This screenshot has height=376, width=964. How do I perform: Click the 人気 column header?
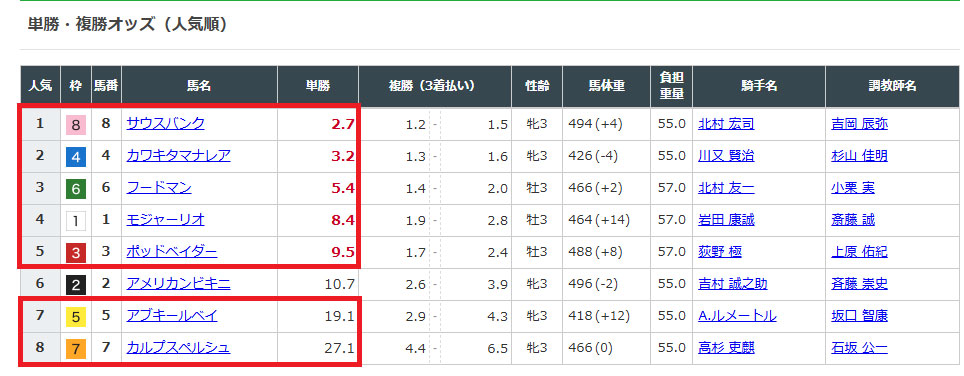point(40,85)
